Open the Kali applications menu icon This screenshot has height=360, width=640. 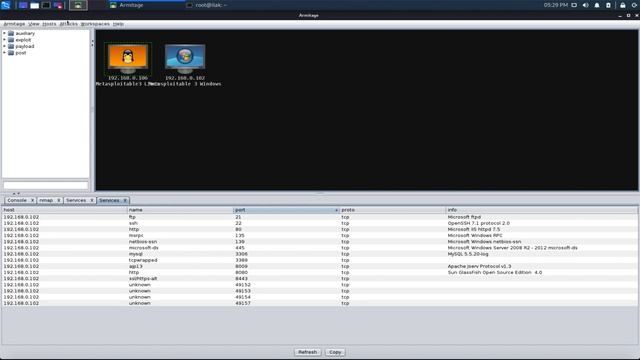5,5
